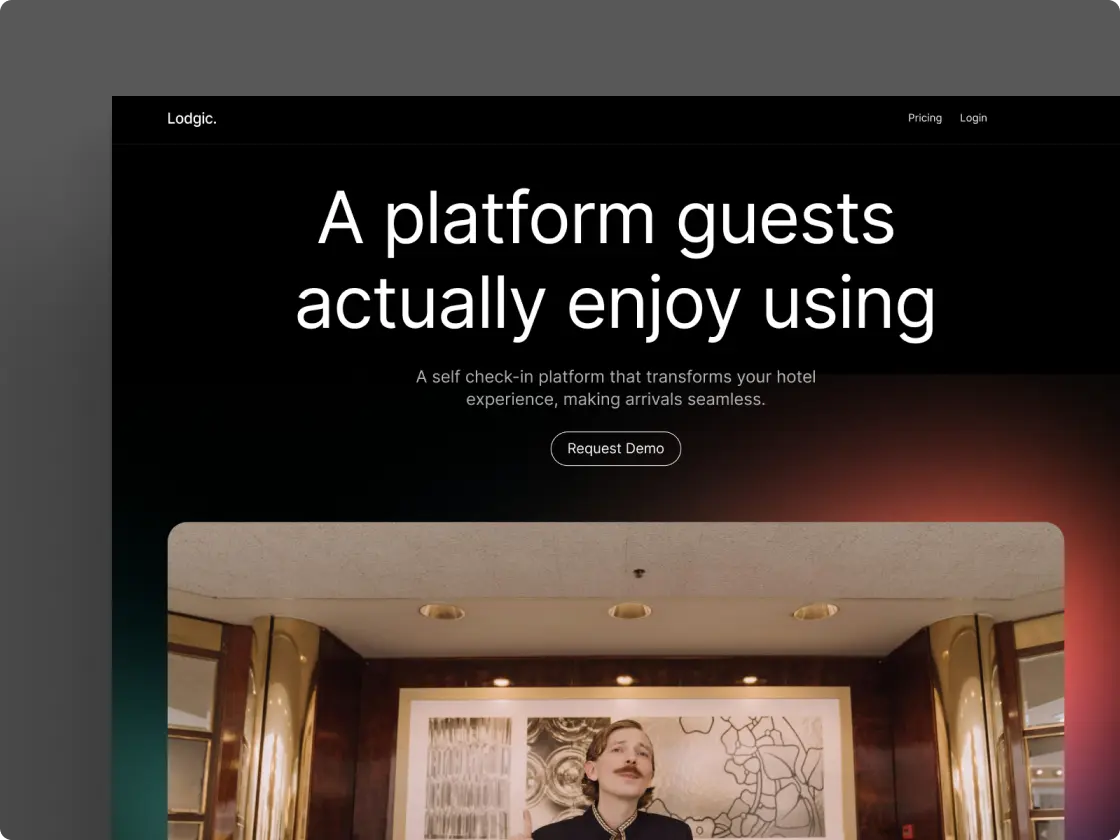Click the left gold curved column

(285, 730)
